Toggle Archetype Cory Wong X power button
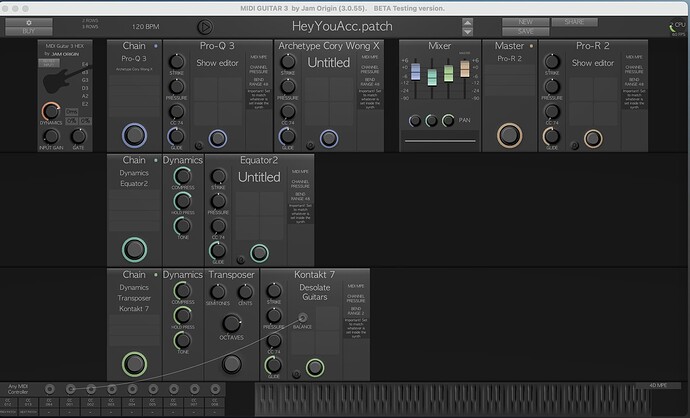The height and width of the screenshot is (418, 690). 310,145
